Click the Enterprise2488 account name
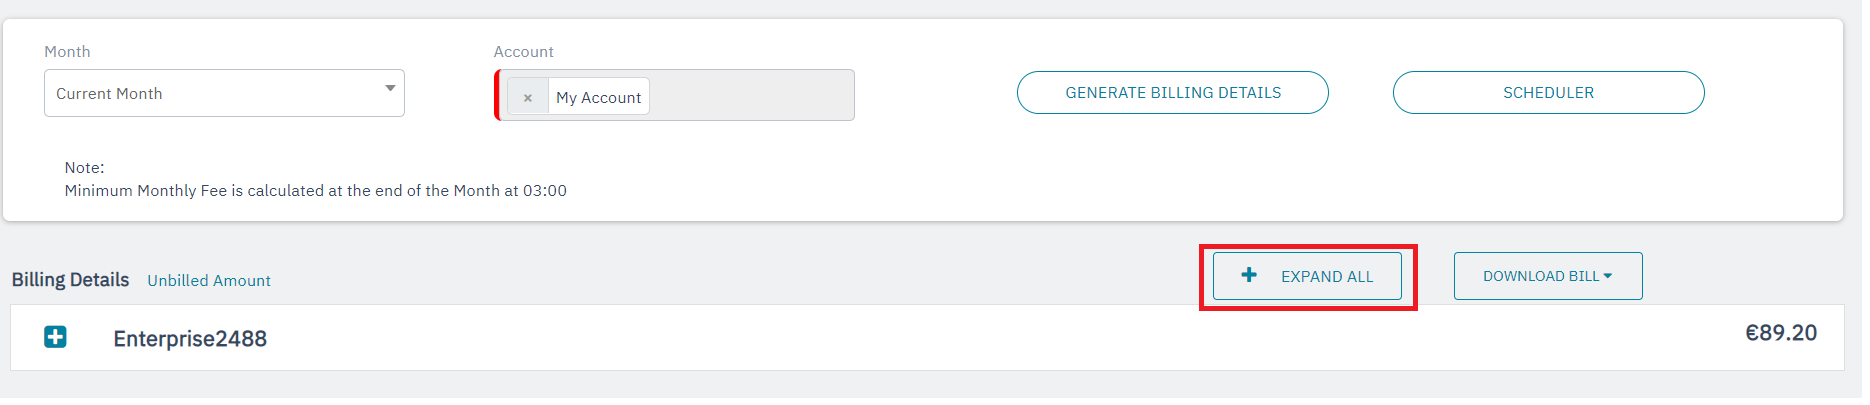 (x=190, y=339)
